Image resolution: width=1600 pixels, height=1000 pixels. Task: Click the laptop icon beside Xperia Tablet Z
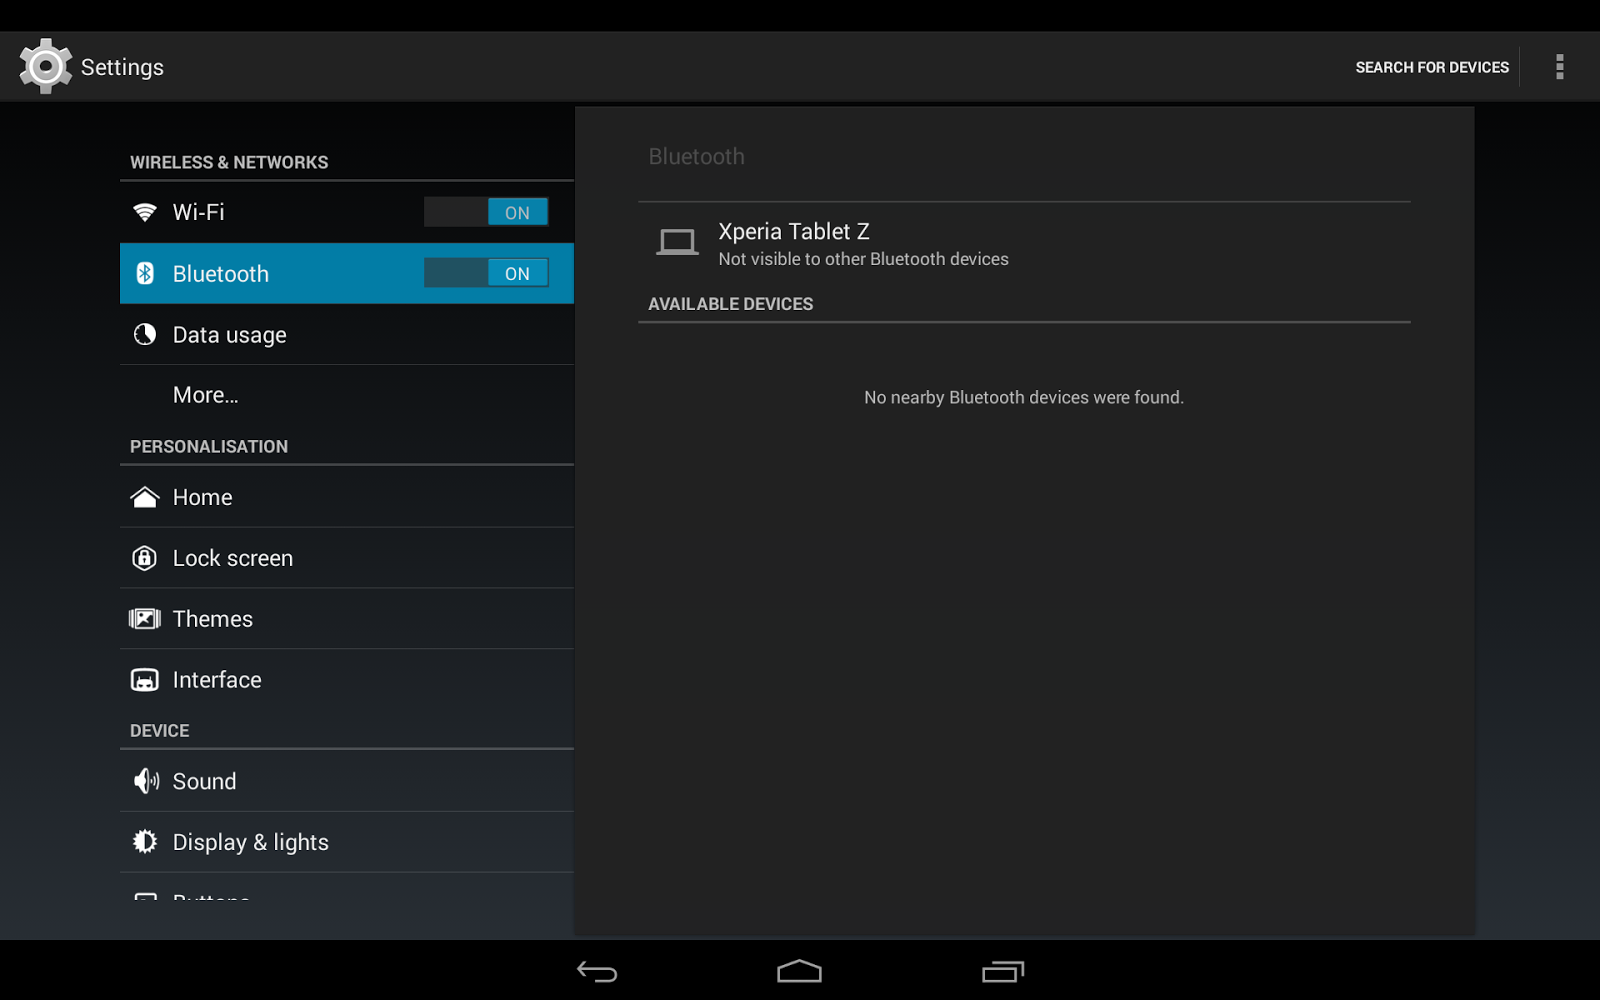677,243
